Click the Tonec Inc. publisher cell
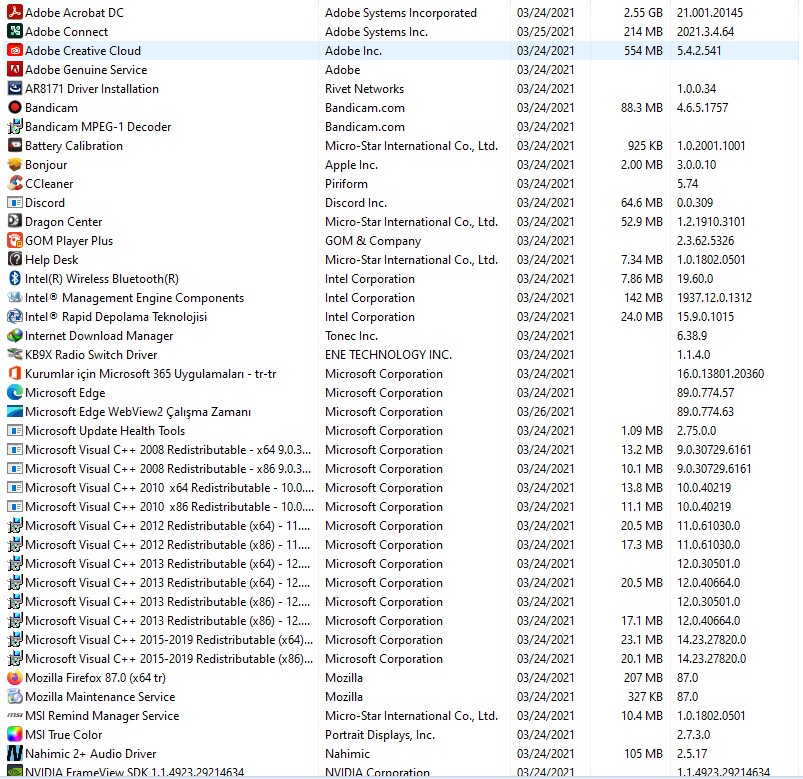Screen dimensions: 803x779 click(351, 335)
